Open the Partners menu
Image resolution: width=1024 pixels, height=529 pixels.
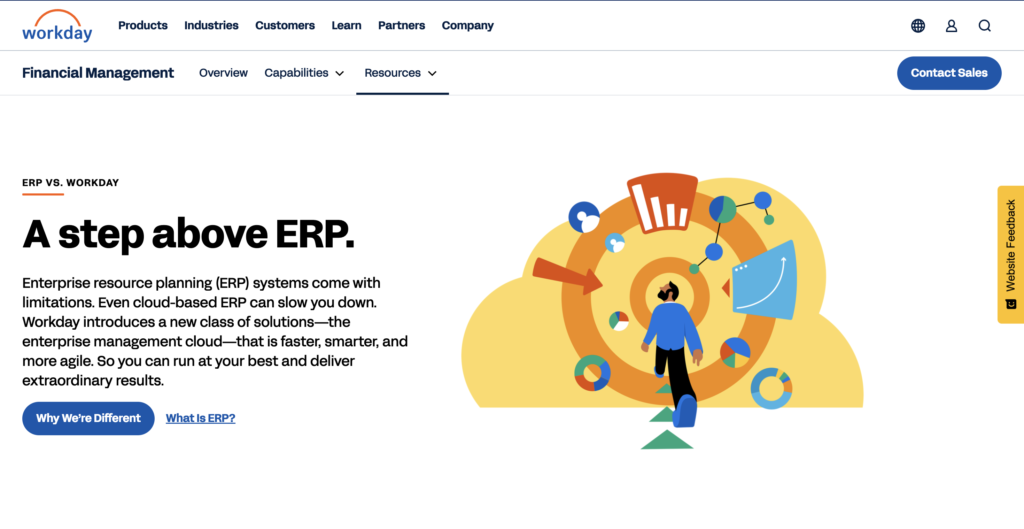pyautogui.click(x=401, y=25)
